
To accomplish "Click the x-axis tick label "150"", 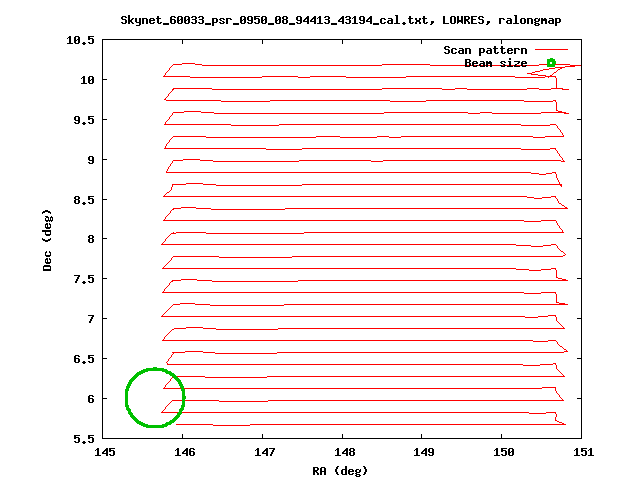I will (x=504, y=452).
